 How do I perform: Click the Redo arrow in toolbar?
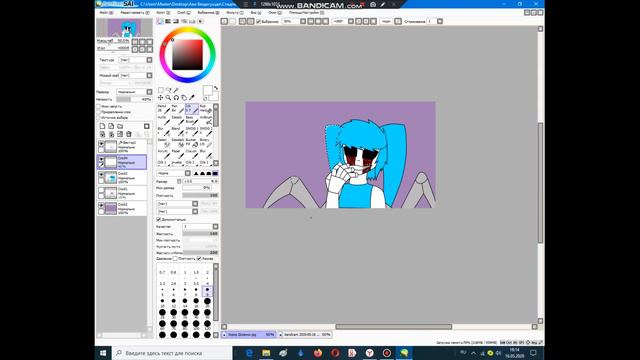[232, 21]
